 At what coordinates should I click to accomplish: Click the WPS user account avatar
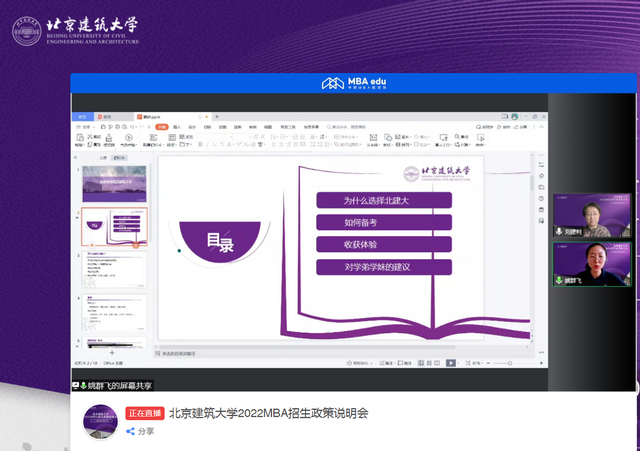point(515,117)
